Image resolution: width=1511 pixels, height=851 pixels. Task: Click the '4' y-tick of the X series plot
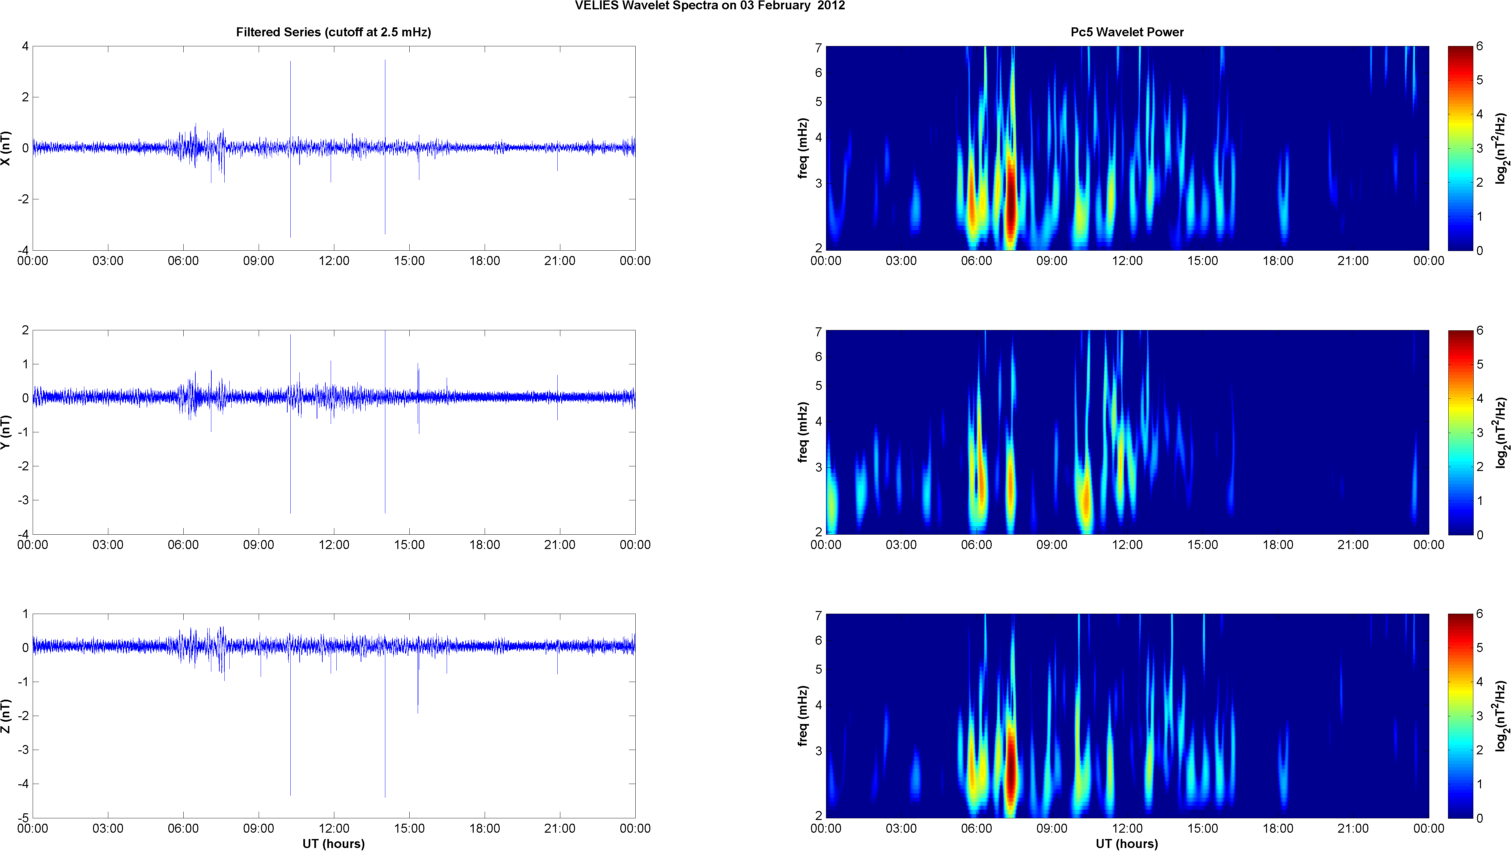[25, 46]
